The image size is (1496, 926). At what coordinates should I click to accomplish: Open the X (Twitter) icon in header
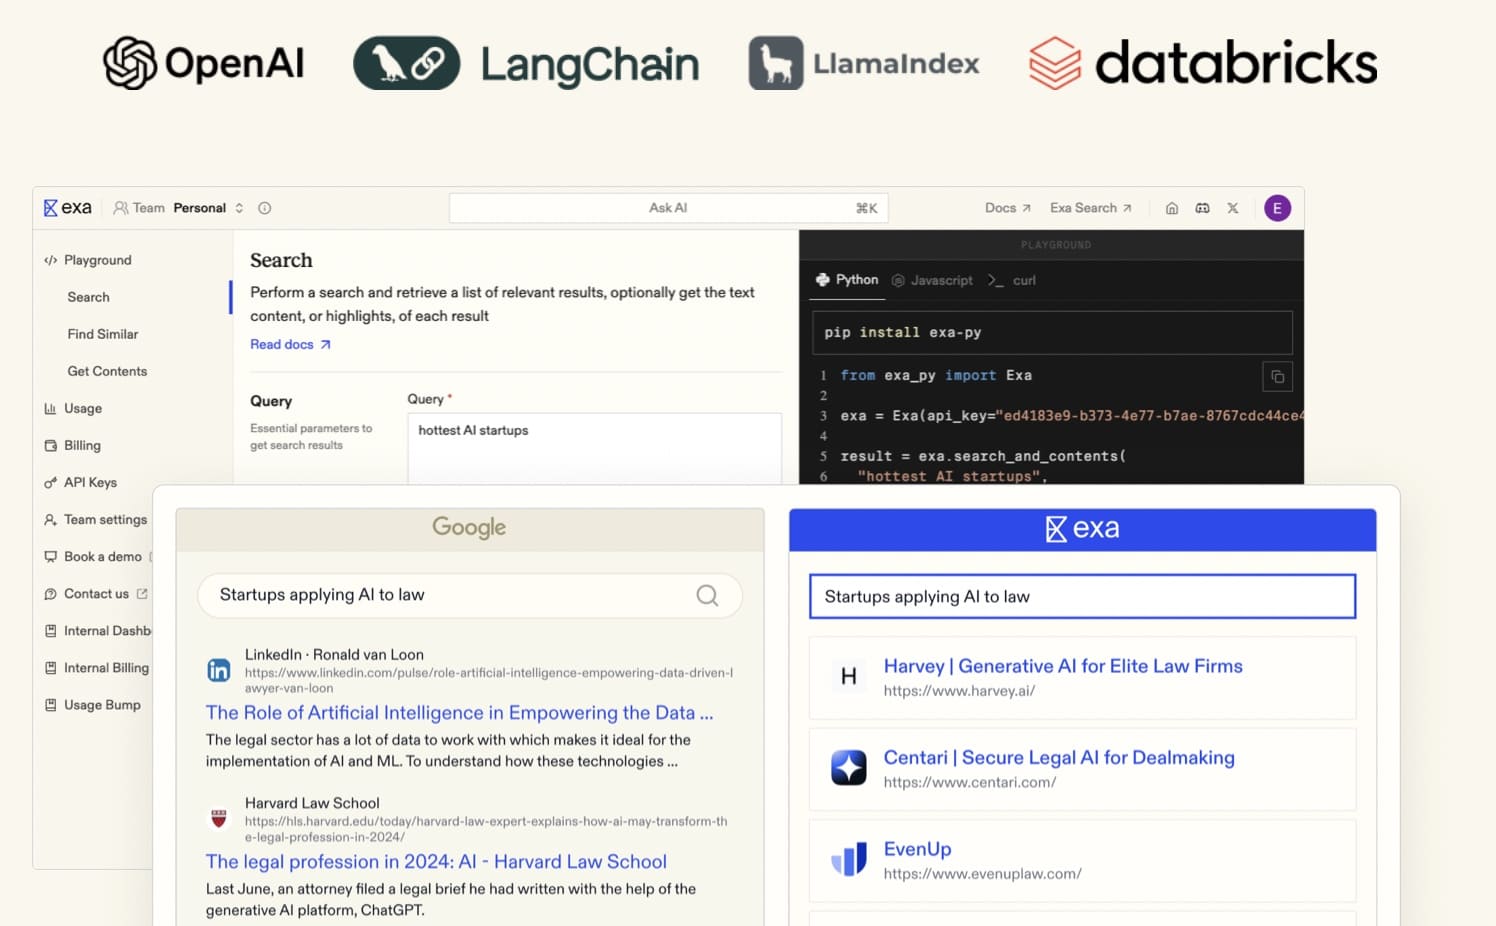1233,208
